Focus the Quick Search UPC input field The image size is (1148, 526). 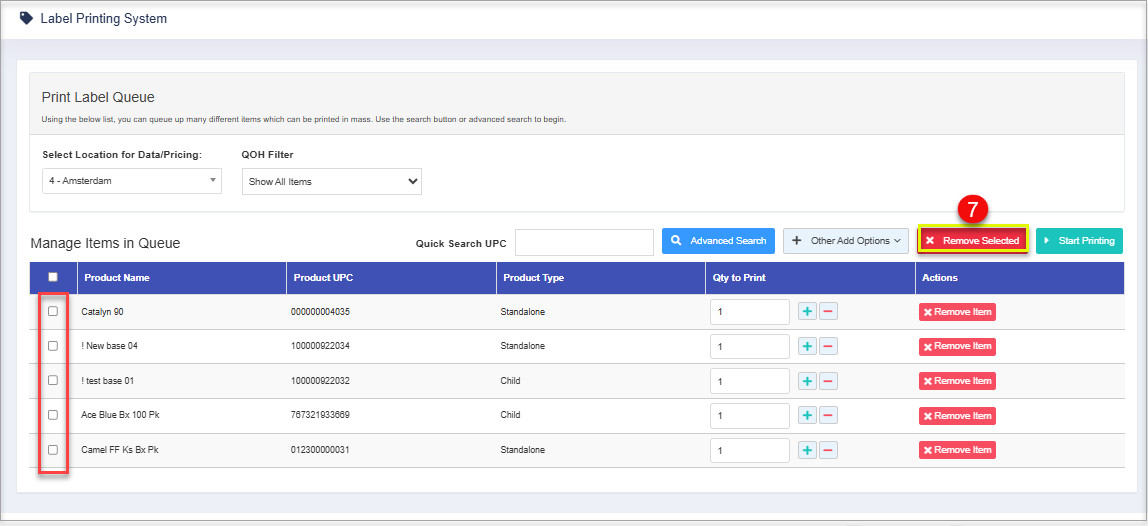(584, 242)
